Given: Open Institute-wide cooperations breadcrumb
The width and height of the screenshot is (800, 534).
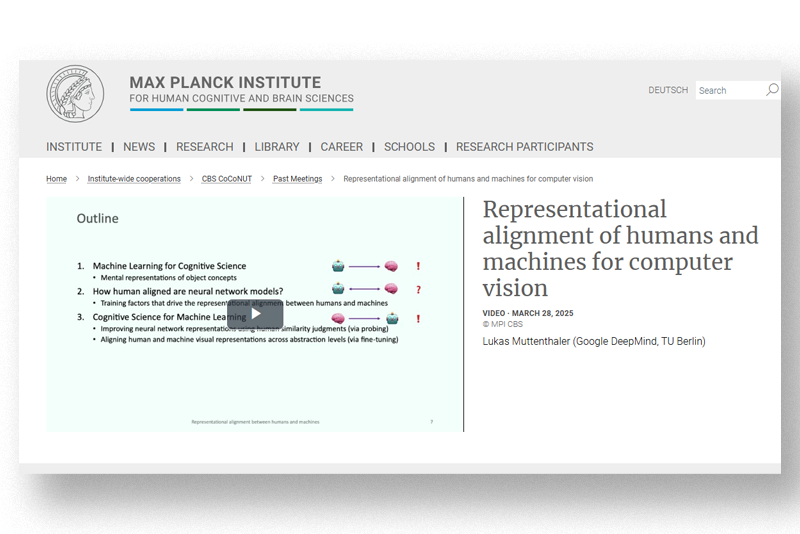Looking at the screenshot, I should point(134,179).
